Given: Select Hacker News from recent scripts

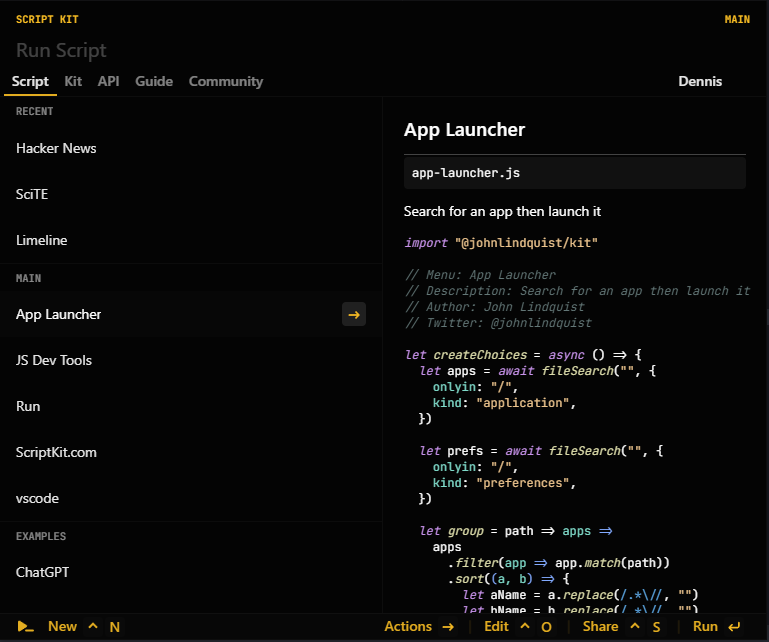Looking at the screenshot, I should coord(56,149).
